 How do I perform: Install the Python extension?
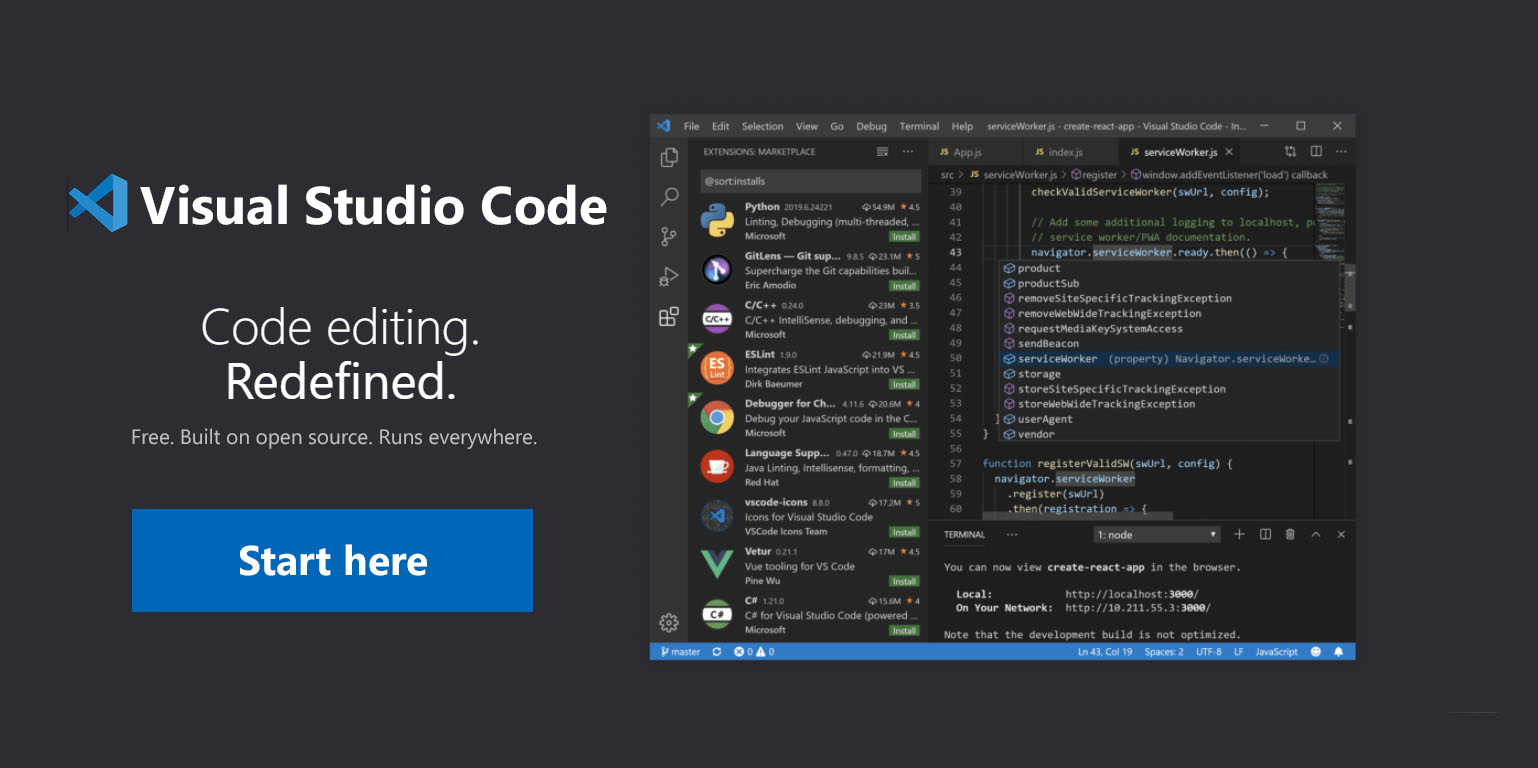click(x=904, y=236)
